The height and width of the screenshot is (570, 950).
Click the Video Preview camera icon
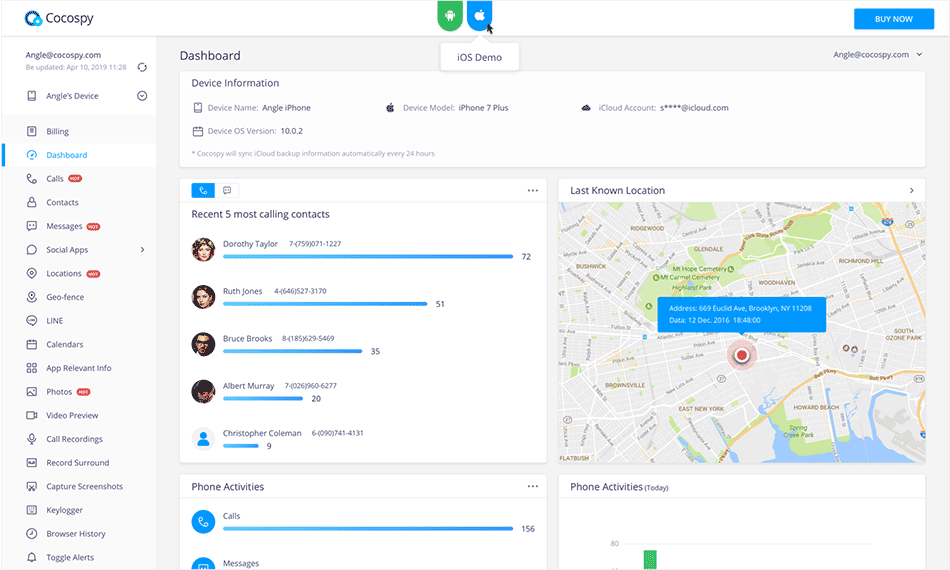pyautogui.click(x=32, y=415)
